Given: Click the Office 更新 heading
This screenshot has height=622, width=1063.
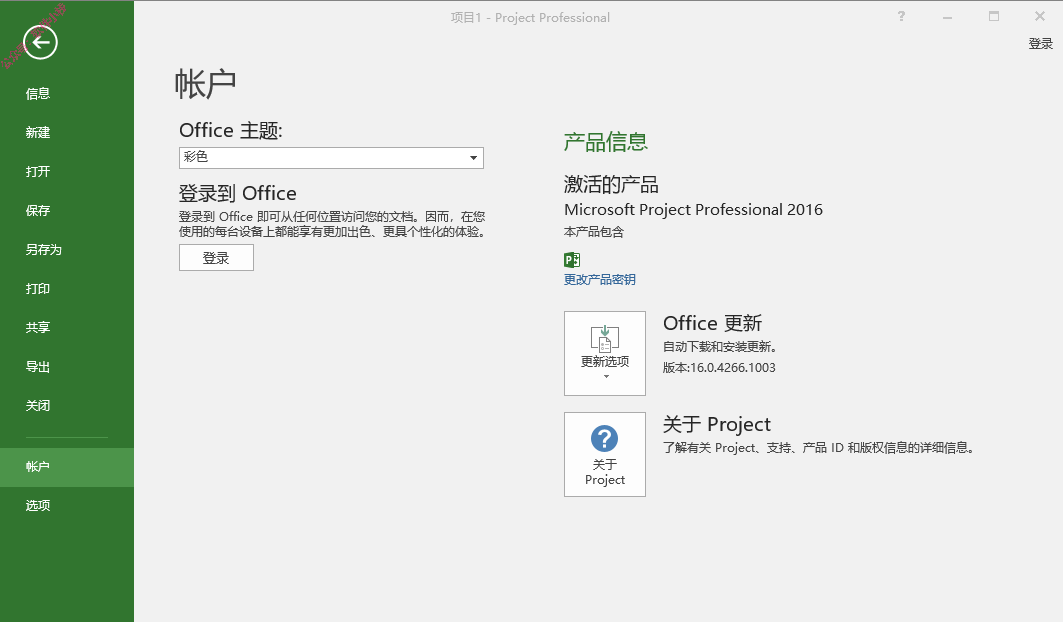Looking at the screenshot, I should (x=713, y=323).
